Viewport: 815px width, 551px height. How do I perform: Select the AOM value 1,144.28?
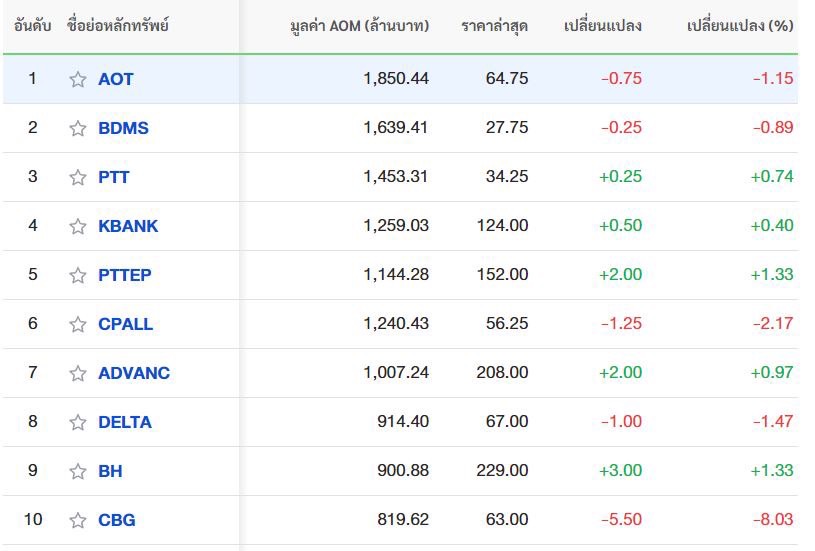[x=396, y=274]
